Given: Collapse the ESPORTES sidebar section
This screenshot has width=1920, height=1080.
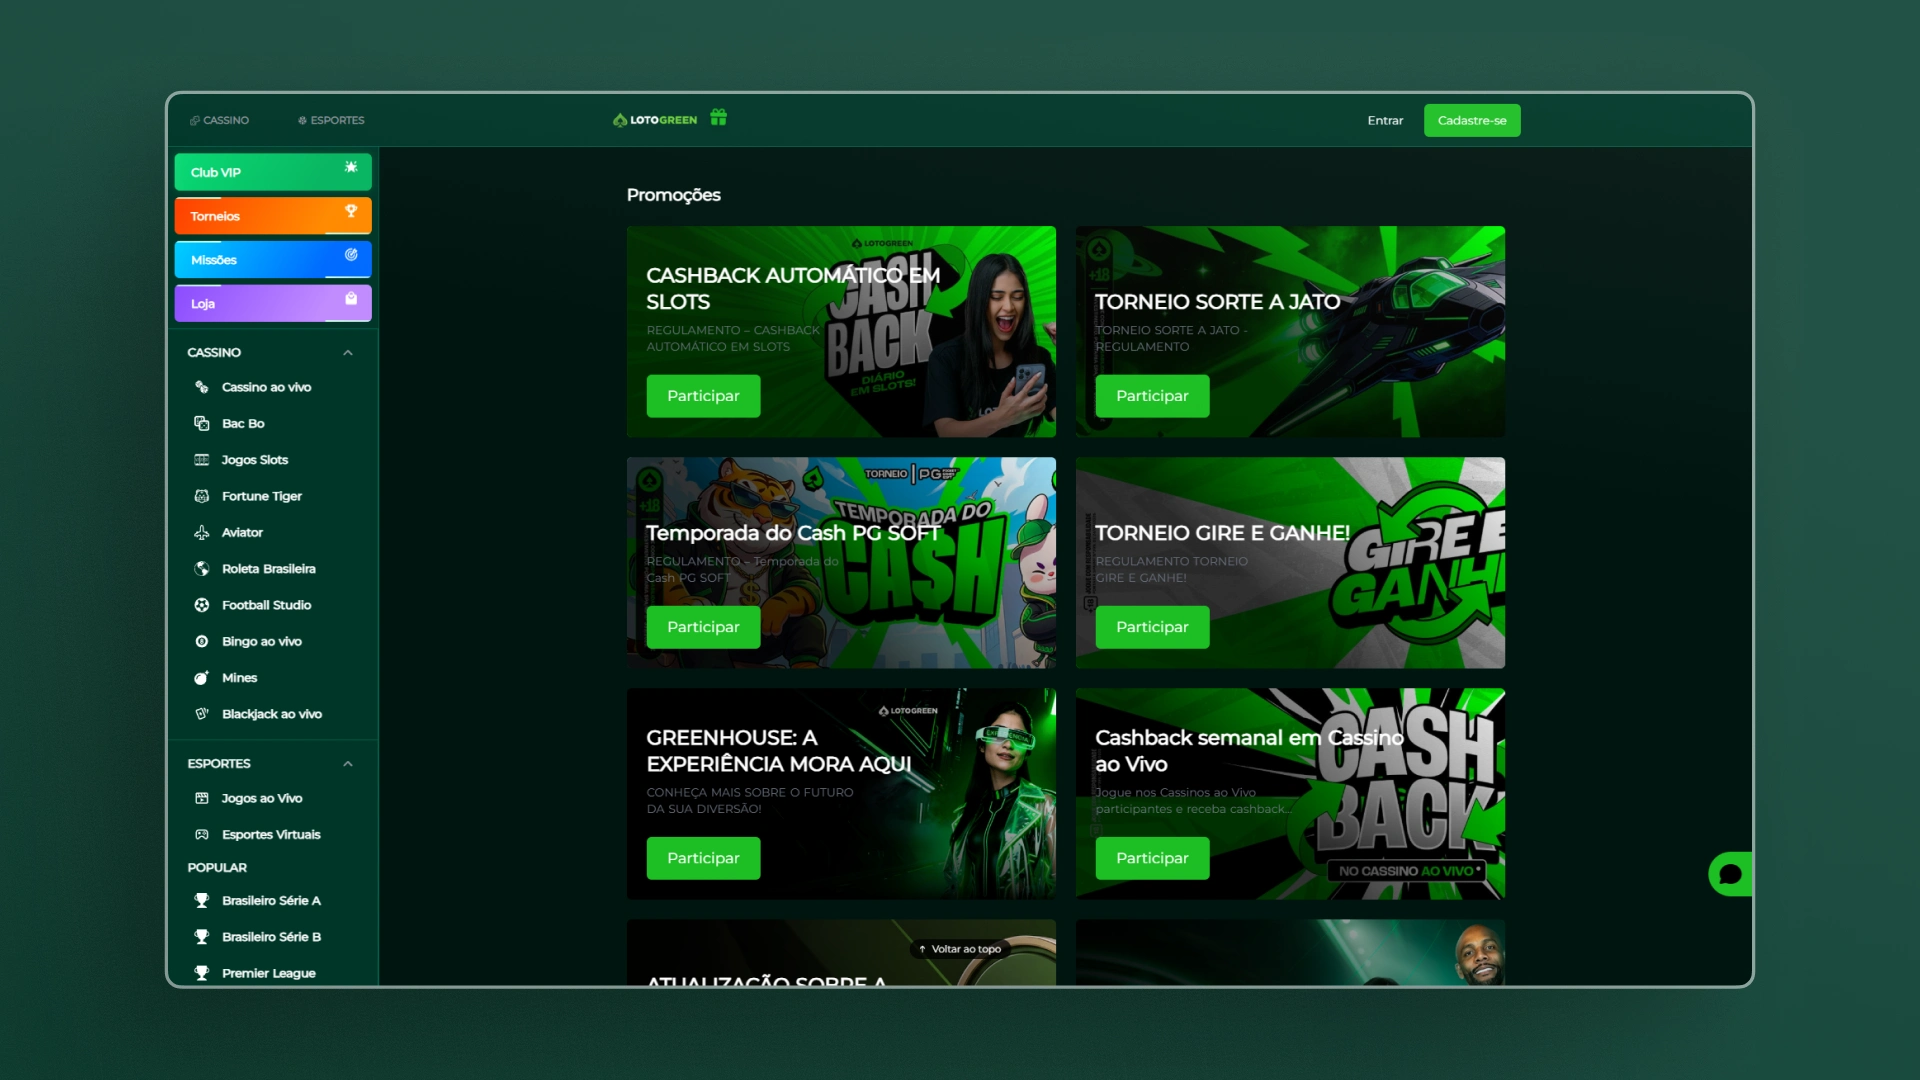Looking at the screenshot, I should click(x=348, y=764).
